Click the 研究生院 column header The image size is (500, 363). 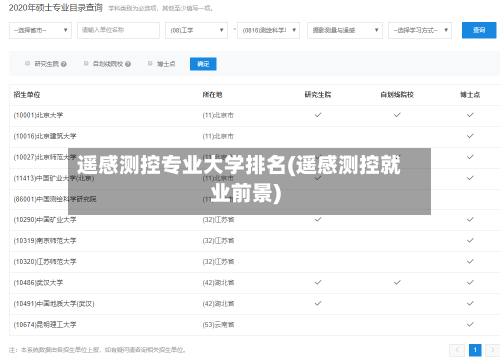coord(318,95)
